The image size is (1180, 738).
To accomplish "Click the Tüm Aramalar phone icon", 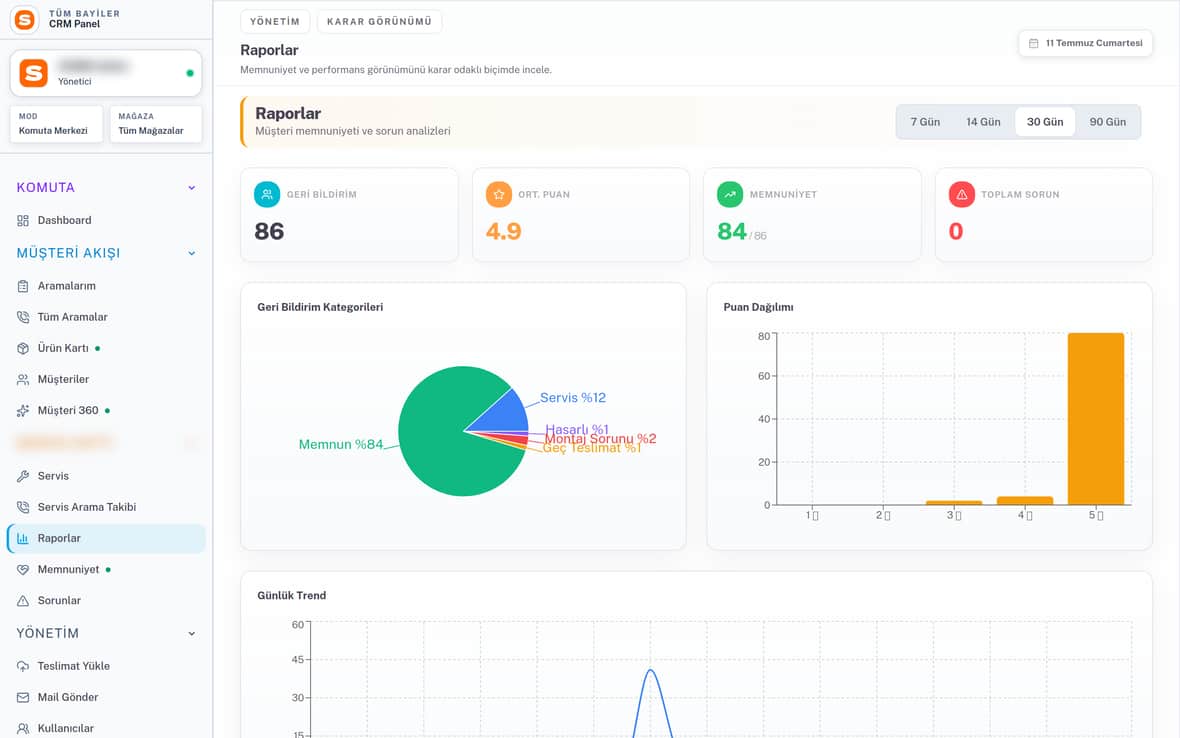I will (x=23, y=317).
